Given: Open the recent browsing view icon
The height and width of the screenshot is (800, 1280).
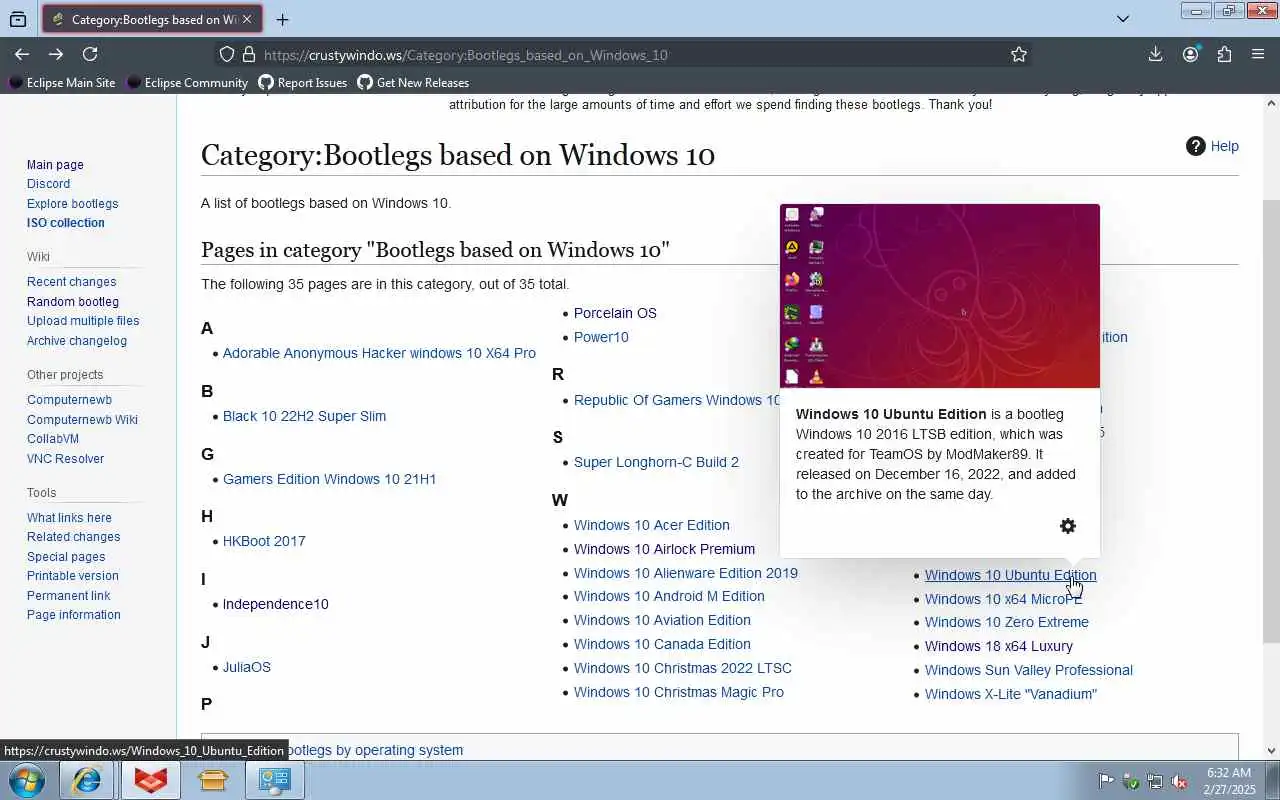Looking at the screenshot, I should pyautogui.click(x=18, y=19).
